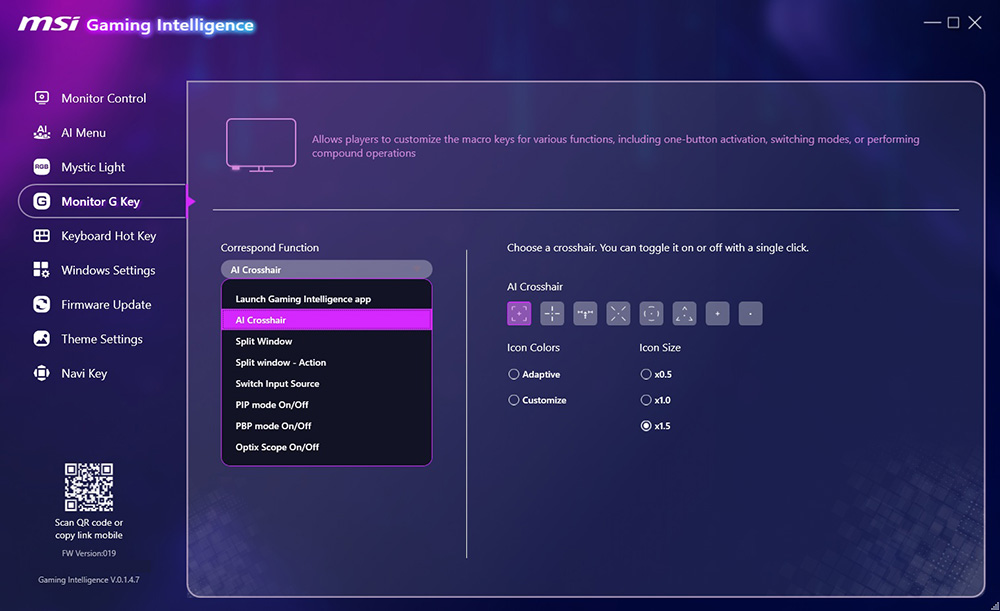
Task: Choose the T-shaped crosshair icon
Action: (x=585, y=313)
